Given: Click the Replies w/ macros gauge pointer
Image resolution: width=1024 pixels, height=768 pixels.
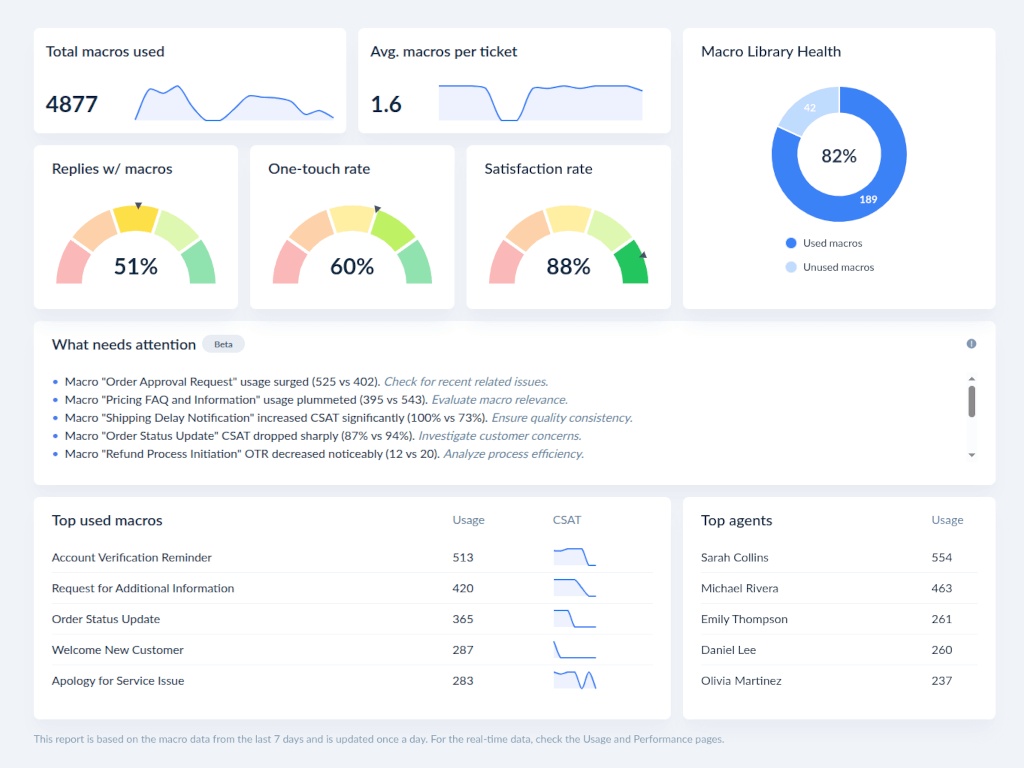Looking at the screenshot, I should 136,203.
